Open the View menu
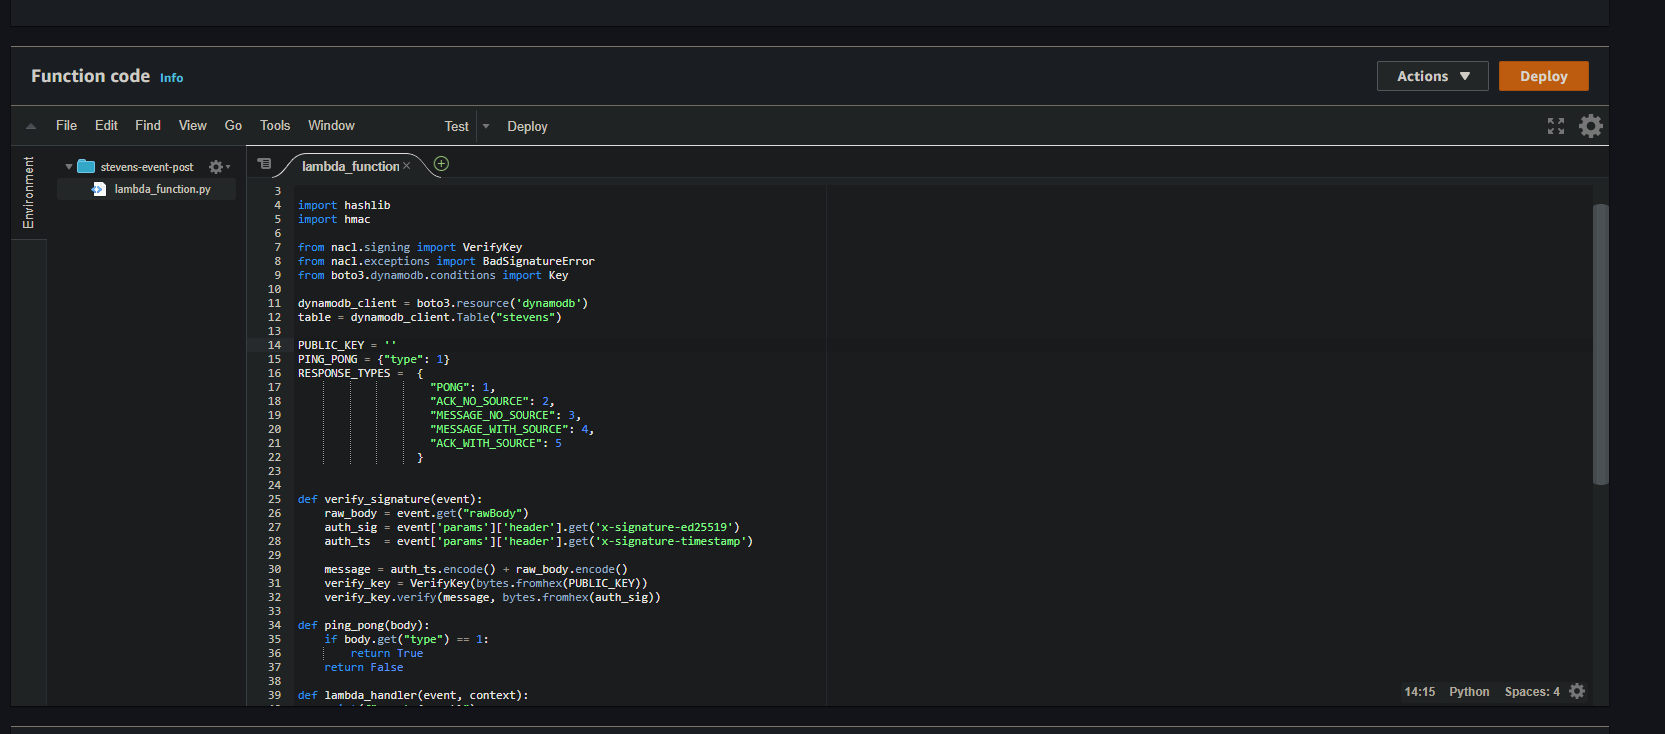Screen dimensions: 1665x734 (x=193, y=125)
